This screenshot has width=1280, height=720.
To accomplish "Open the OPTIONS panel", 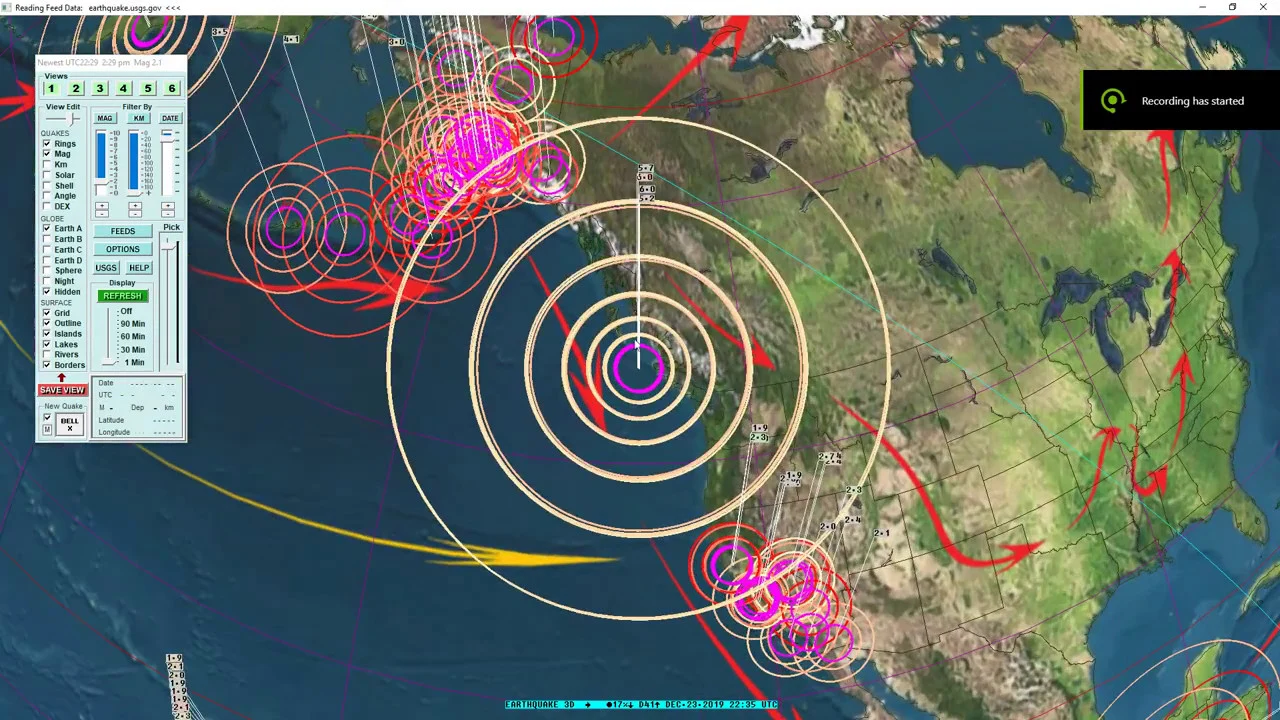I will point(123,249).
